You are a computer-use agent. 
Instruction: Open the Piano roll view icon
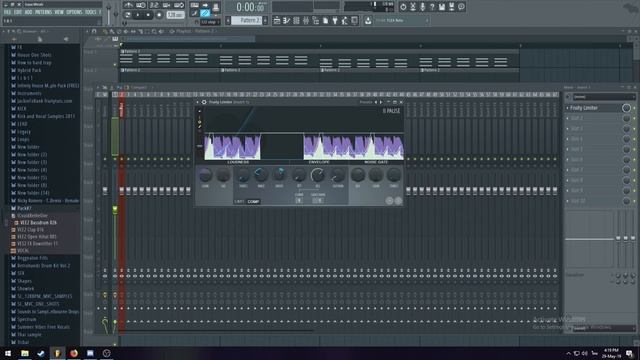[287, 20]
